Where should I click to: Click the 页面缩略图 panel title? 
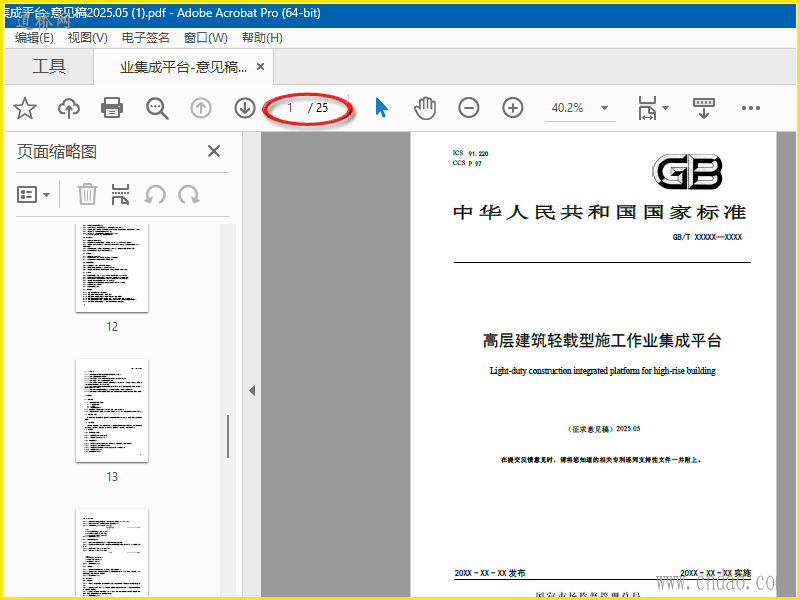57,152
